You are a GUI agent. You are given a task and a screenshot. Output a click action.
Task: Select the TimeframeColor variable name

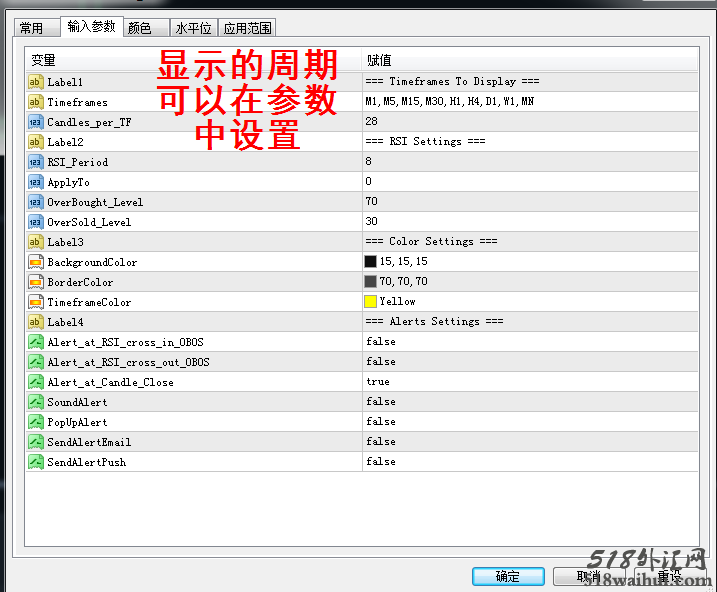[89, 302]
